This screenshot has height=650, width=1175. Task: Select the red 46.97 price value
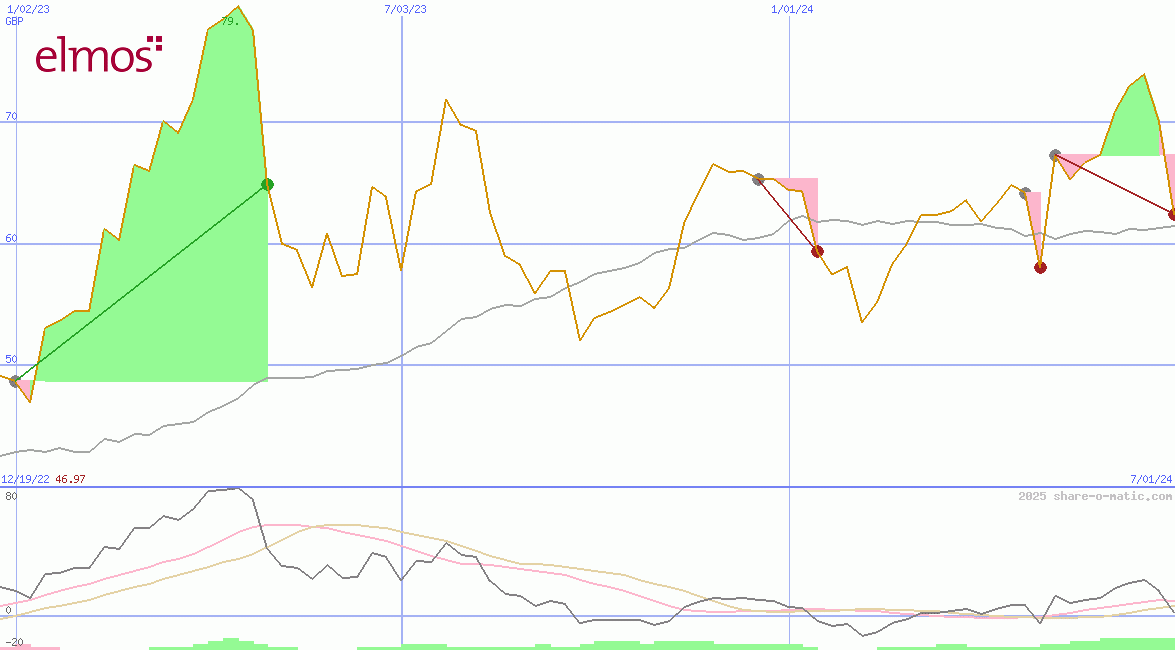[70, 479]
